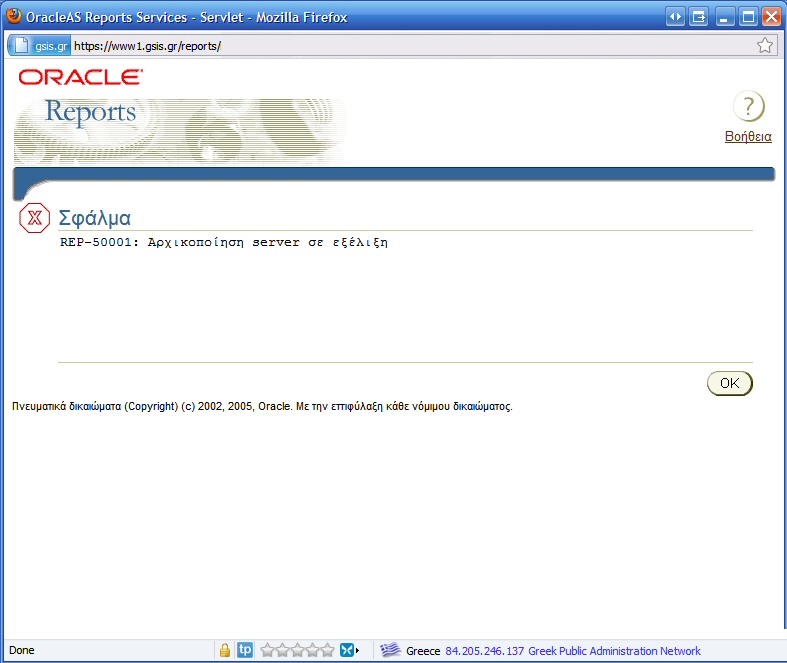Click the red error X icon
Screen dimensions: 787x663
[34, 218]
